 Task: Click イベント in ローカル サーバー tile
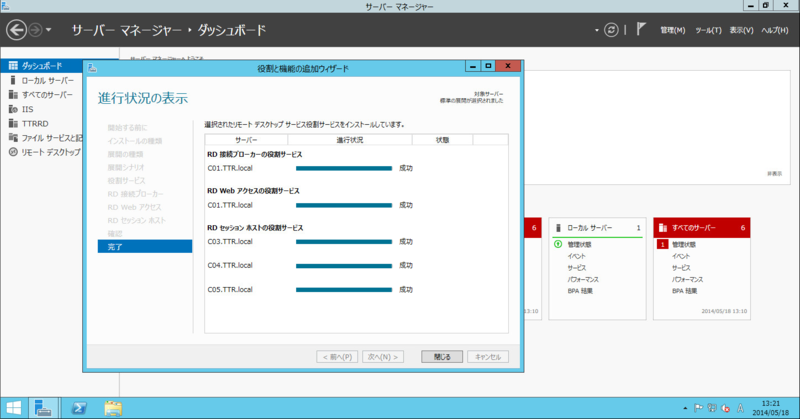(577, 256)
